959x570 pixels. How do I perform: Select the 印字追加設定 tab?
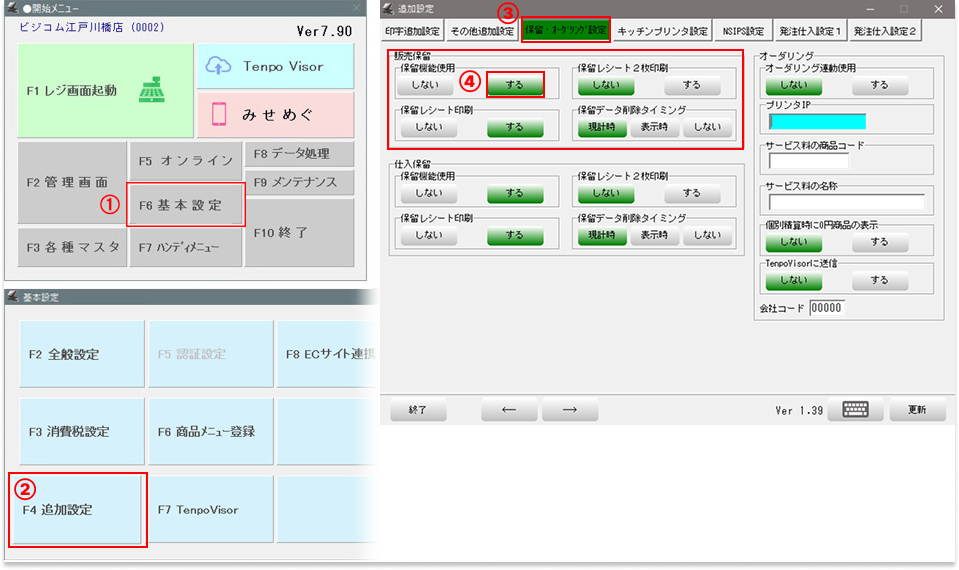[x=413, y=31]
